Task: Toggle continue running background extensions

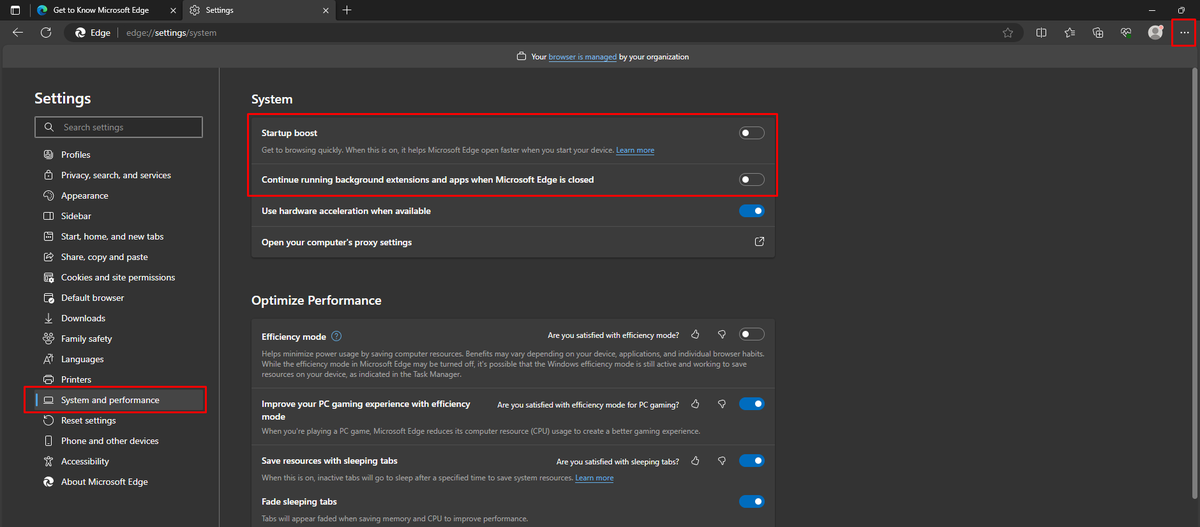Action: 752,180
